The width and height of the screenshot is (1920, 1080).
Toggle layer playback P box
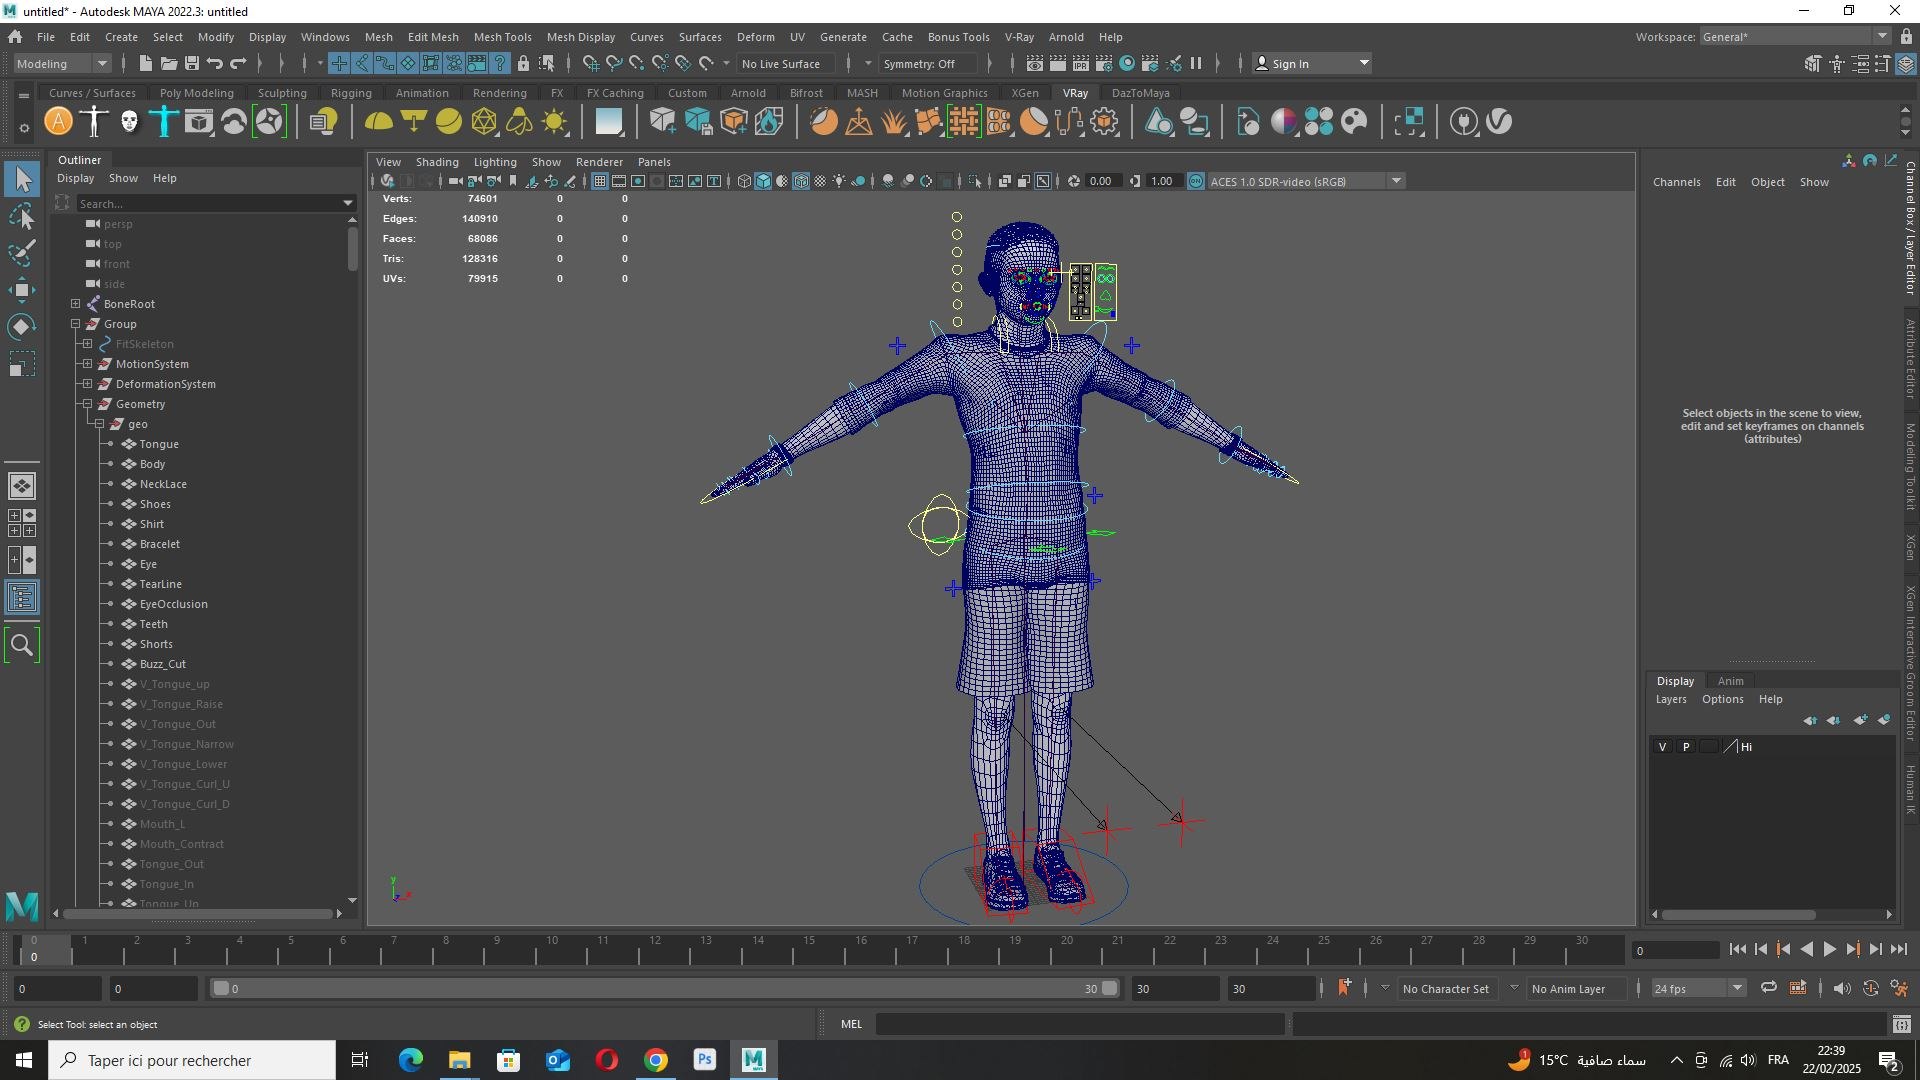[1686, 747]
